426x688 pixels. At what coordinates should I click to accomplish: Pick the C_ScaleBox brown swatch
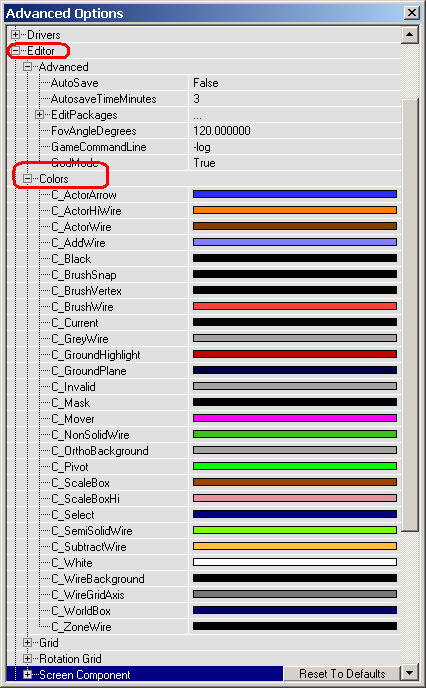pos(295,482)
